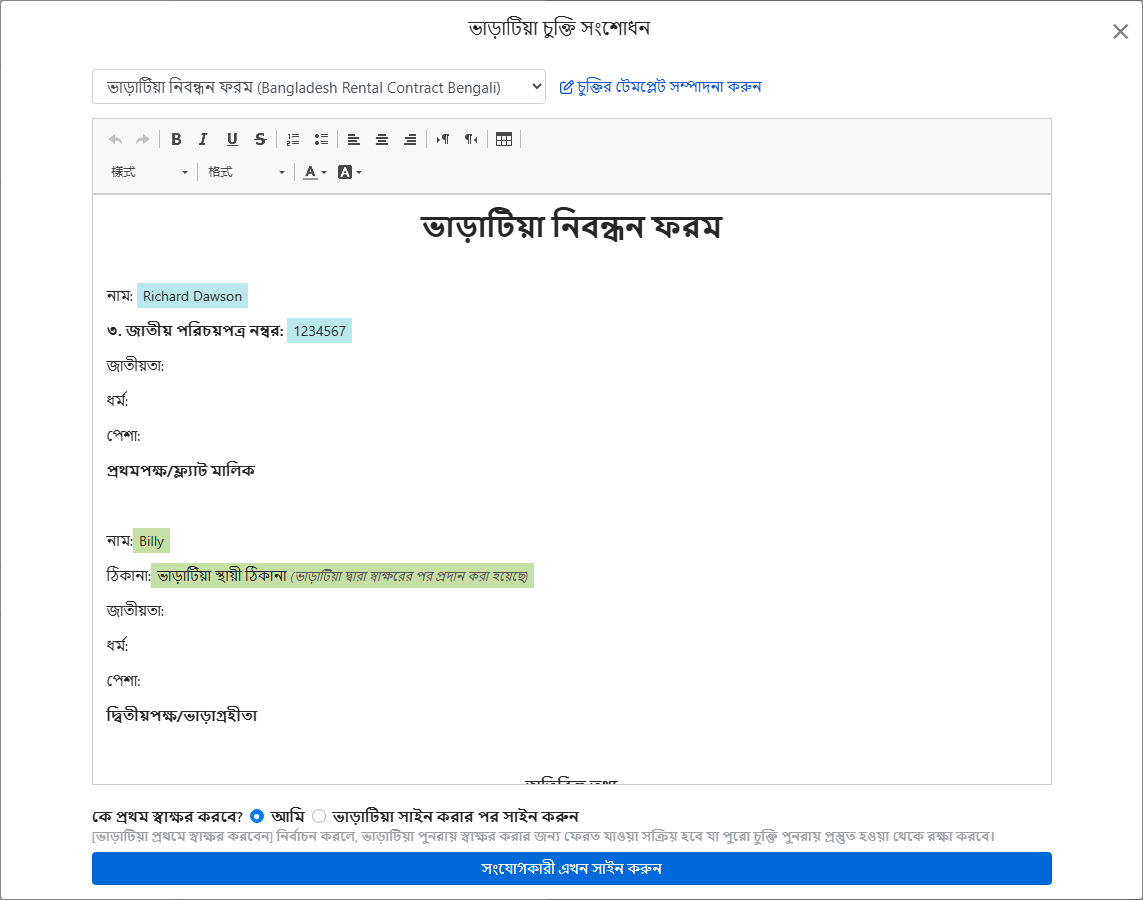Open the styles dropdown in toolbar

[149, 172]
